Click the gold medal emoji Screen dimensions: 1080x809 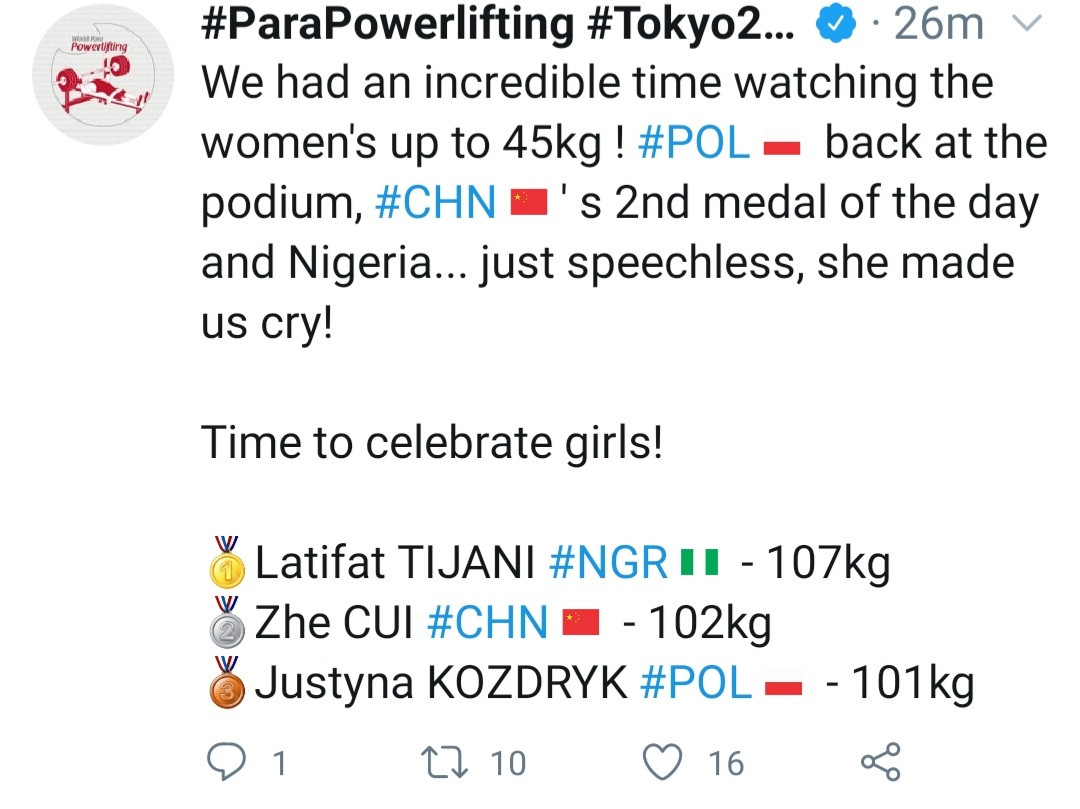point(227,563)
